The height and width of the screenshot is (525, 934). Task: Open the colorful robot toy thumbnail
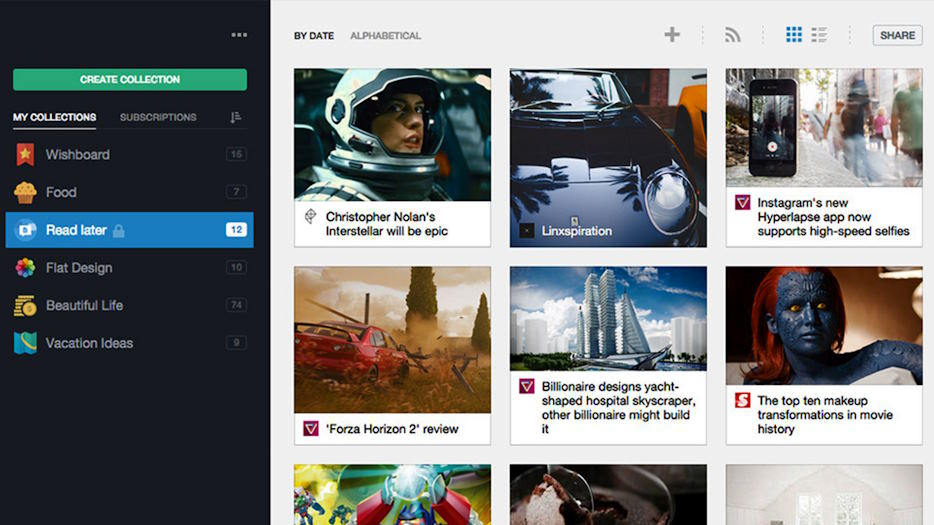pyautogui.click(x=393, y=495)
